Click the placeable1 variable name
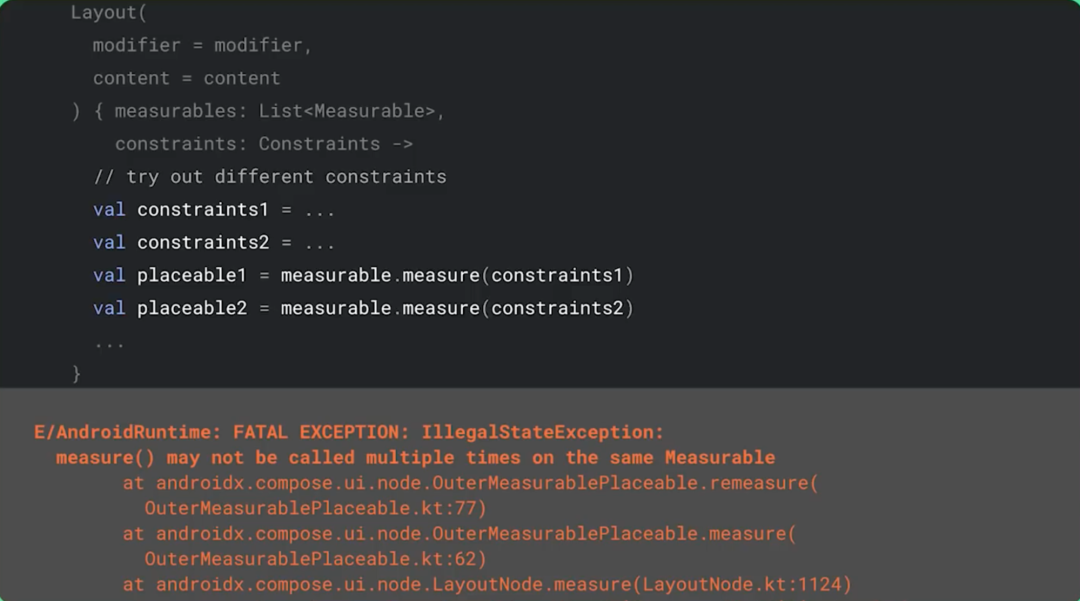The width and height of the screenshot is (1080, 601). [192, 275]
